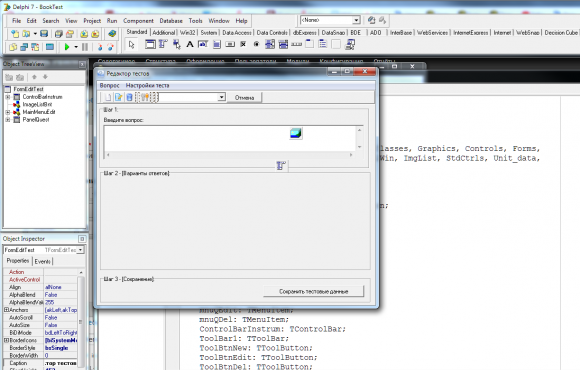Click the Отмена button
Viewport: 580px width, 370px height.
(245, 98)
